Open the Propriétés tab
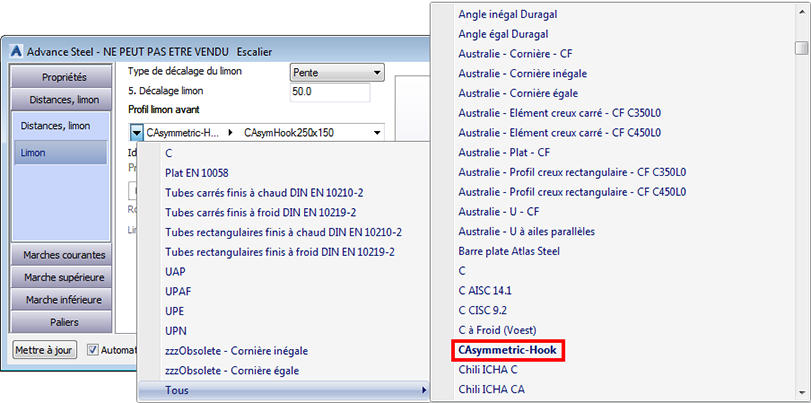This screenshot has width=811, height=403. (64, 77)
